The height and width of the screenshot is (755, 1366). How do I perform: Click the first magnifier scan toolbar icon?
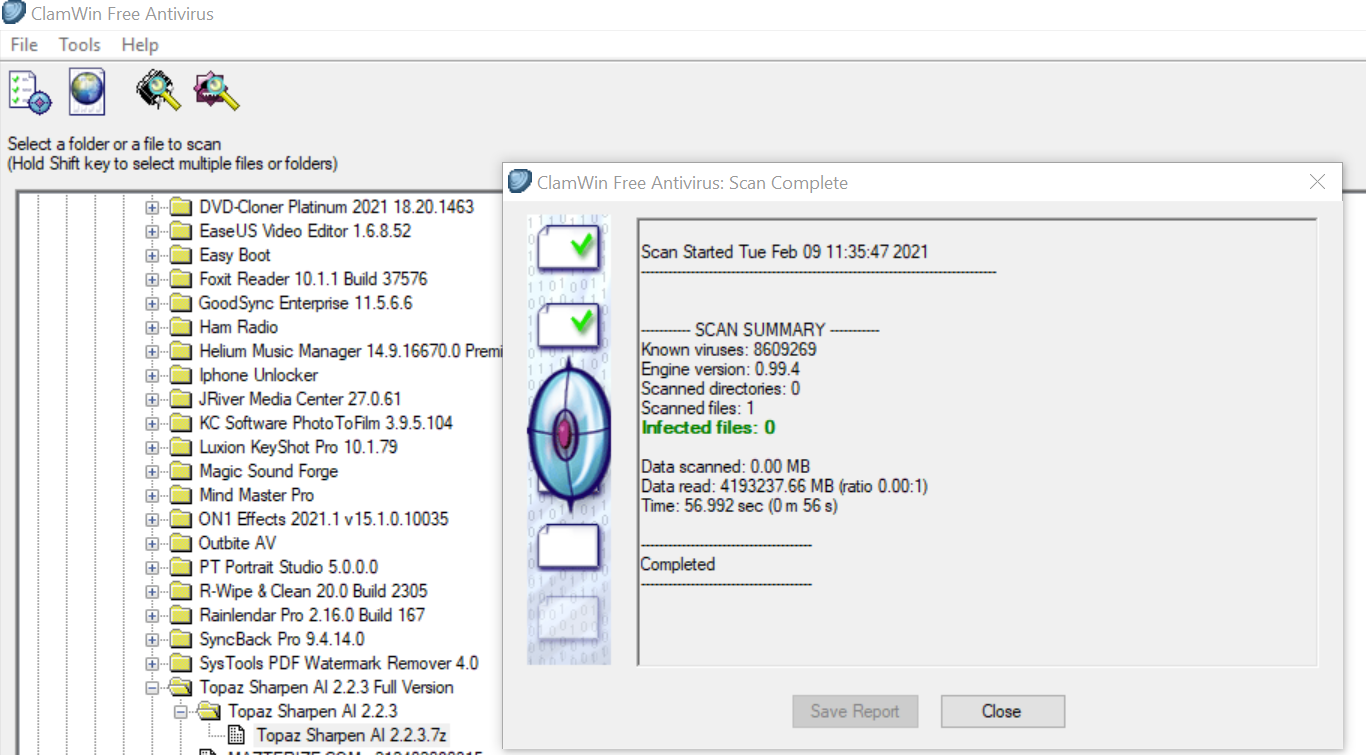[159, 90]
